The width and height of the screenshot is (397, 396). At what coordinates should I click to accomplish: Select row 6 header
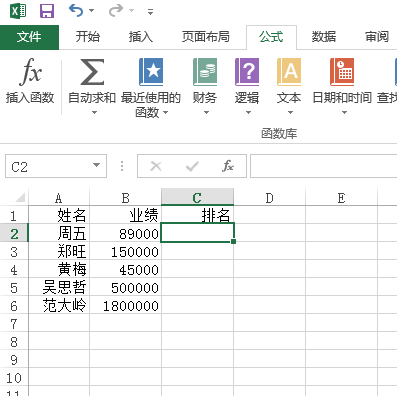pos(14,306)
